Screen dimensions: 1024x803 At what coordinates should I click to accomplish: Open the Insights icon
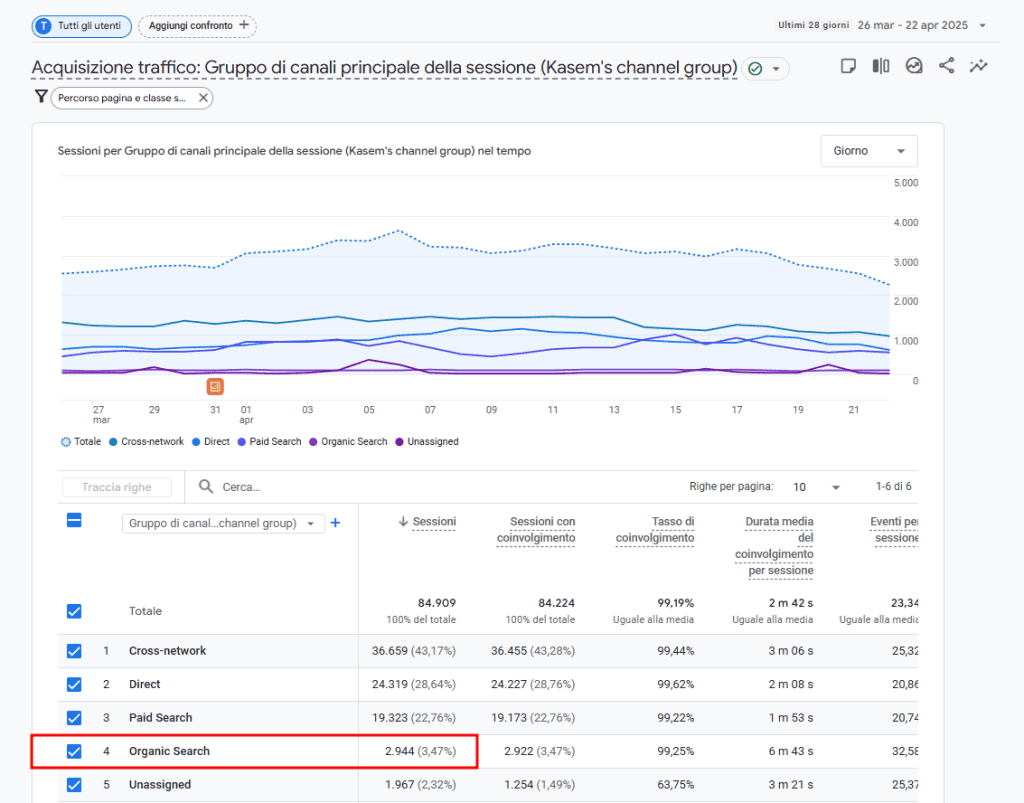914,66
